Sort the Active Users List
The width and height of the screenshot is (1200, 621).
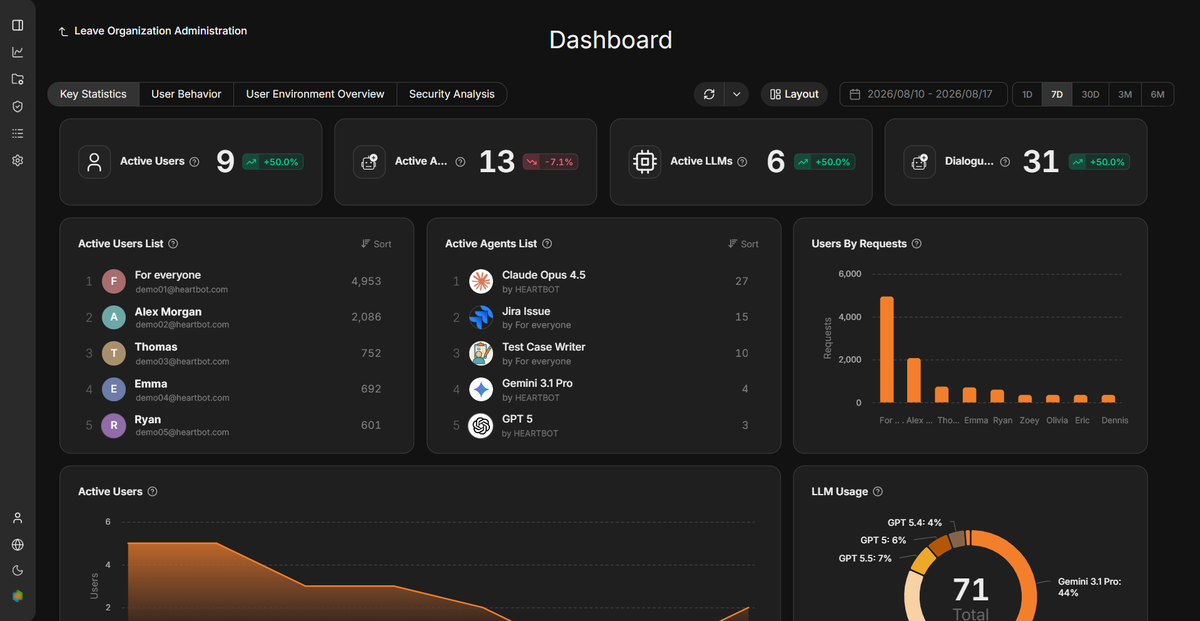pyautogui.click(x=377, y=244)
